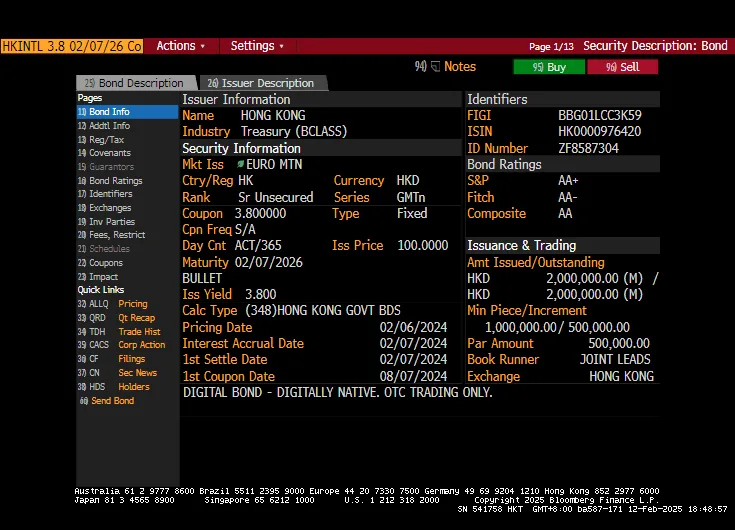Open the Impact page
Viewport: 735px width, 530px height.
click(98, 277)
